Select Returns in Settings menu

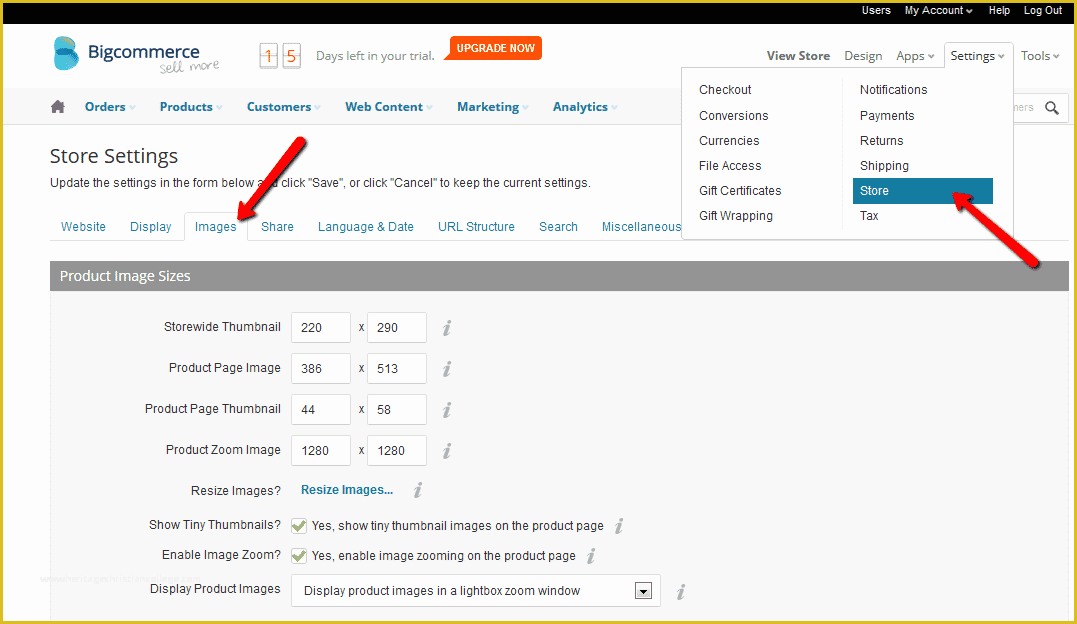click(x=881, y=141)
